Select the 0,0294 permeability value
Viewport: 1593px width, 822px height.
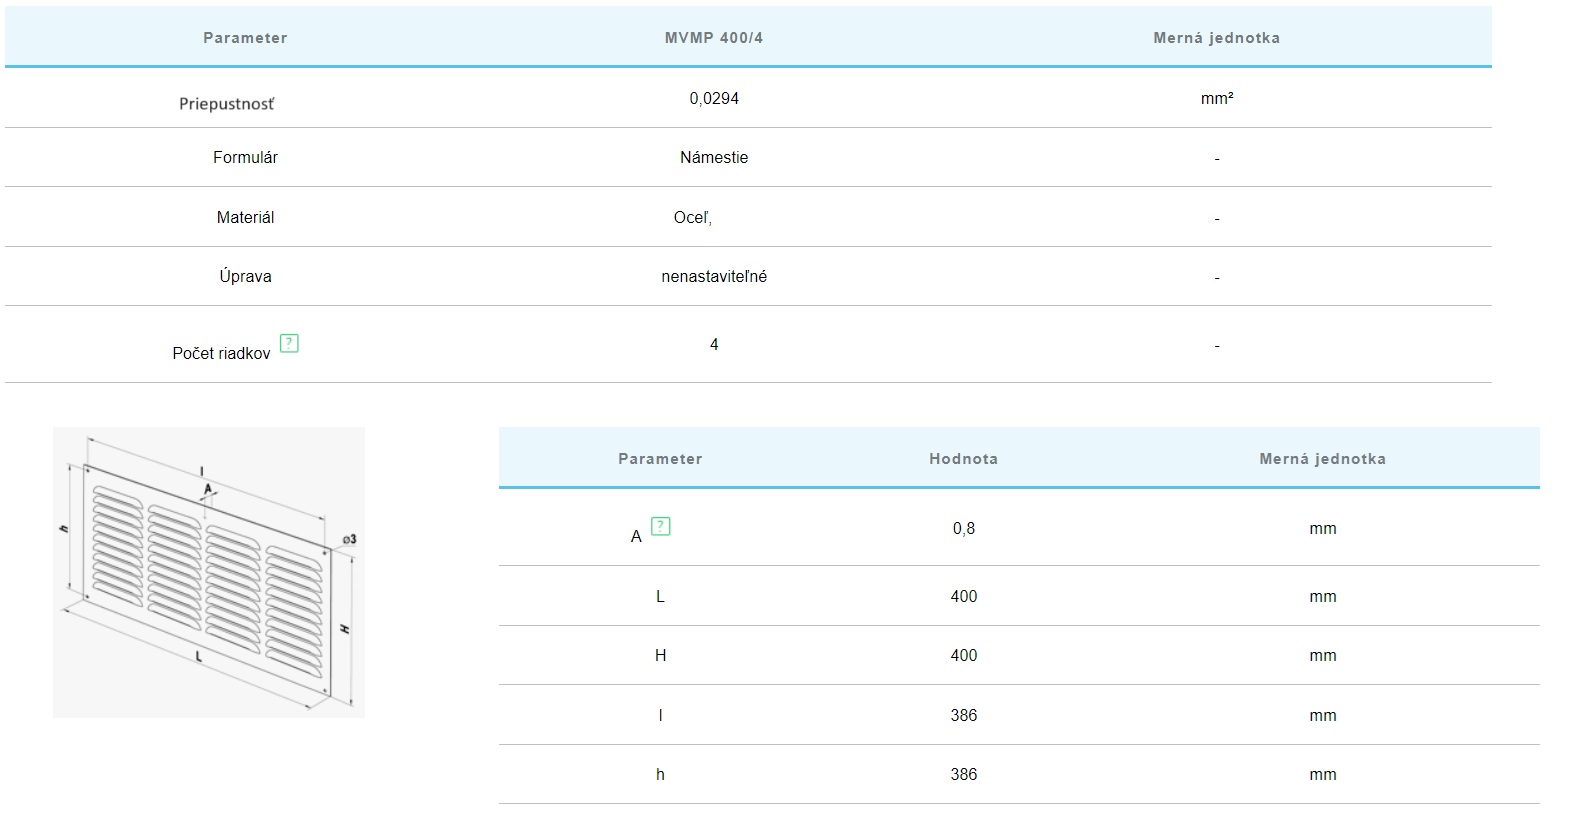(x=714, y=98)
